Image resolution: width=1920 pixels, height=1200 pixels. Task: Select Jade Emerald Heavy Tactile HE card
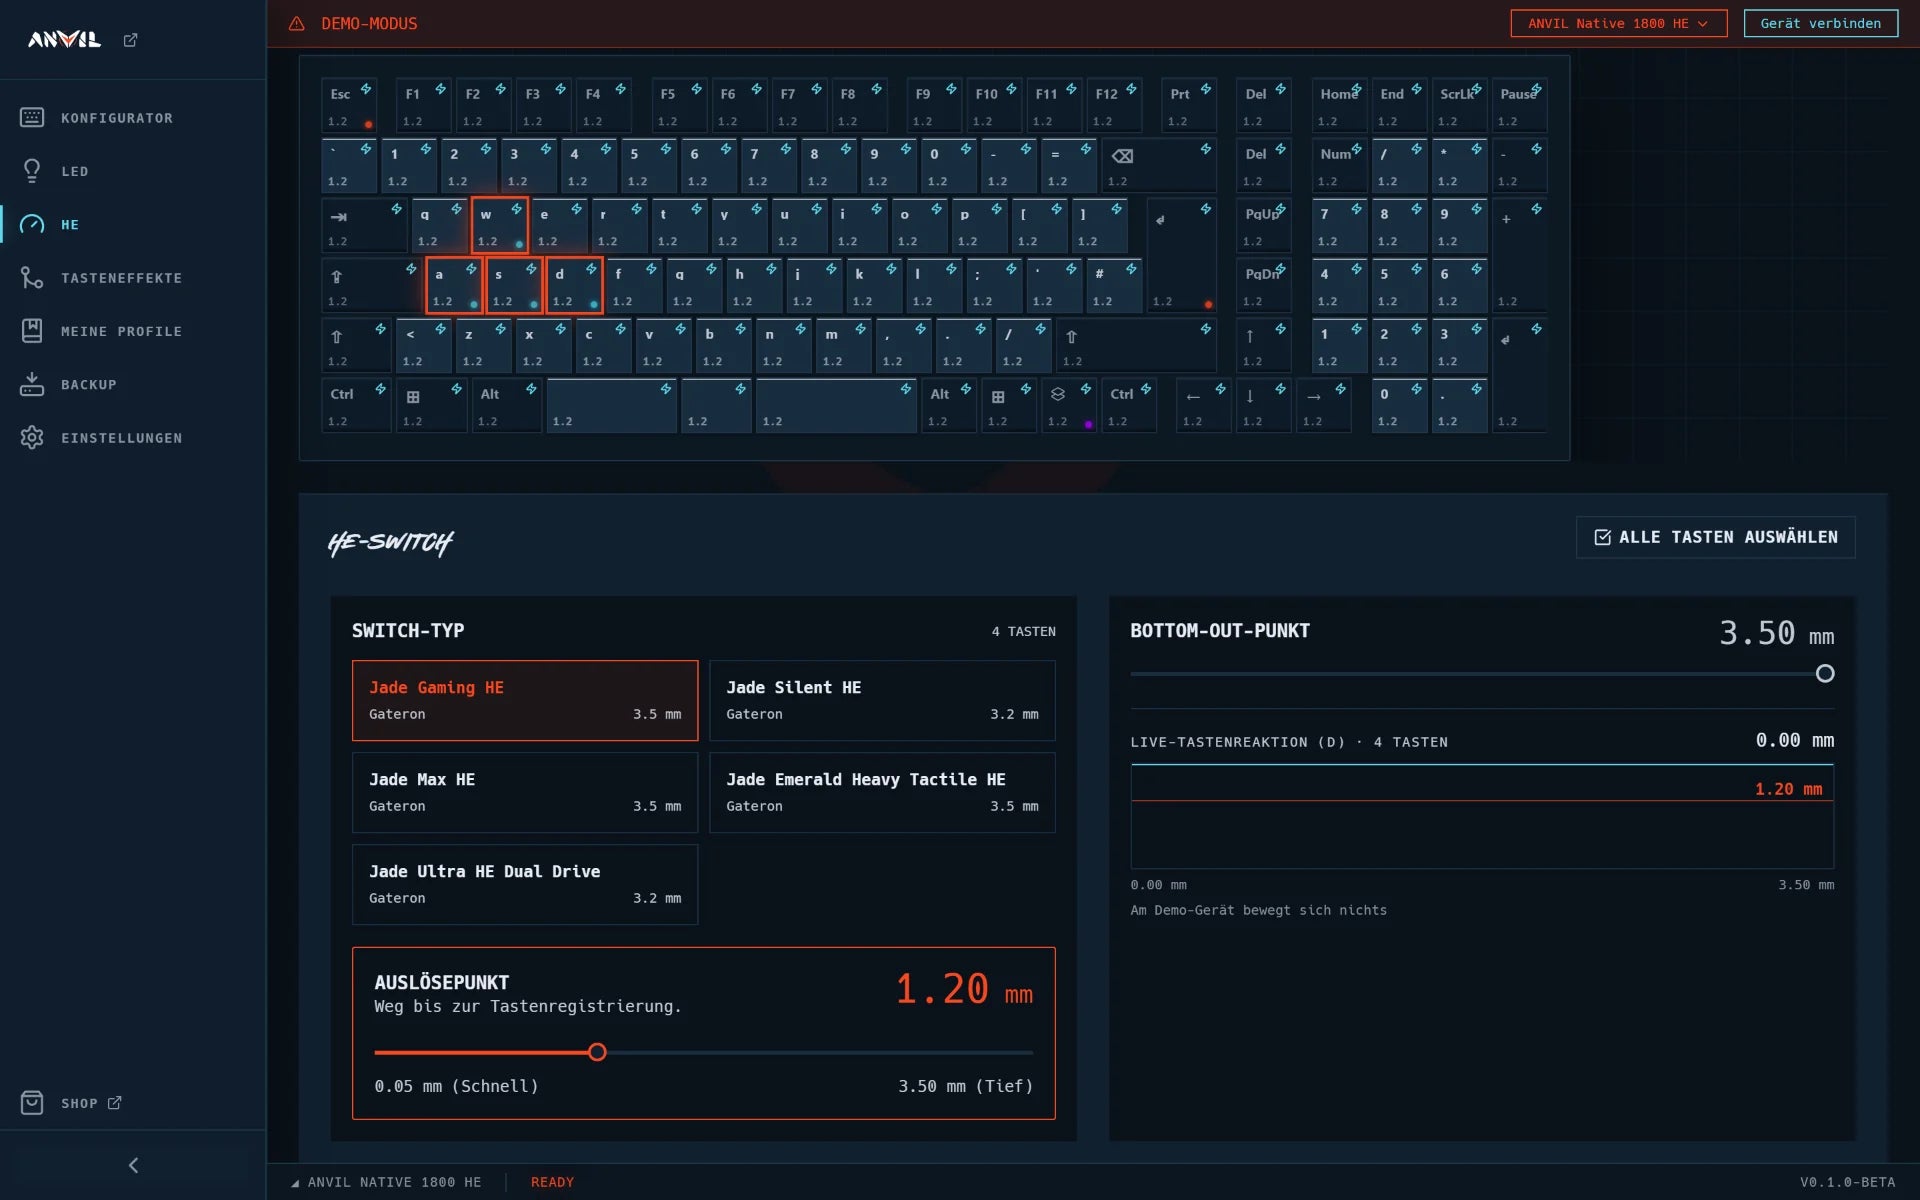882,792
